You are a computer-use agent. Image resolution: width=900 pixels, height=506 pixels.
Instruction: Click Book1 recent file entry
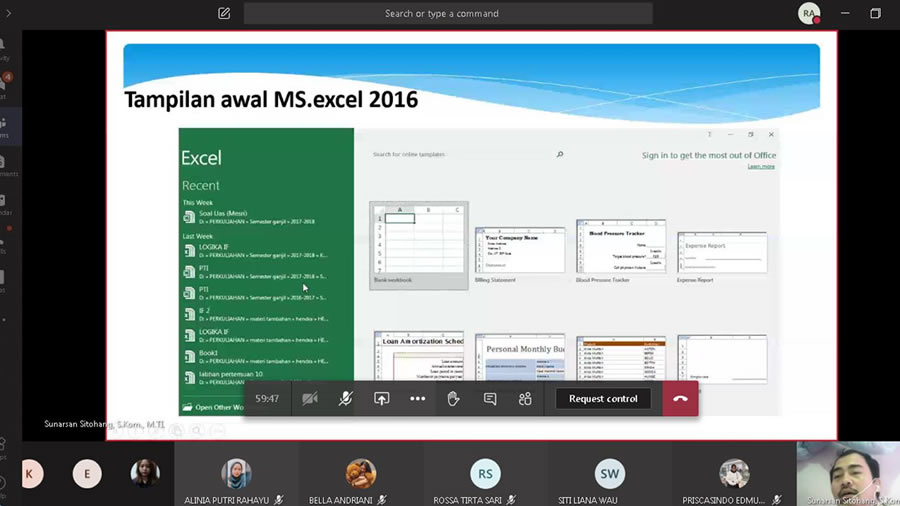(255, 357)
